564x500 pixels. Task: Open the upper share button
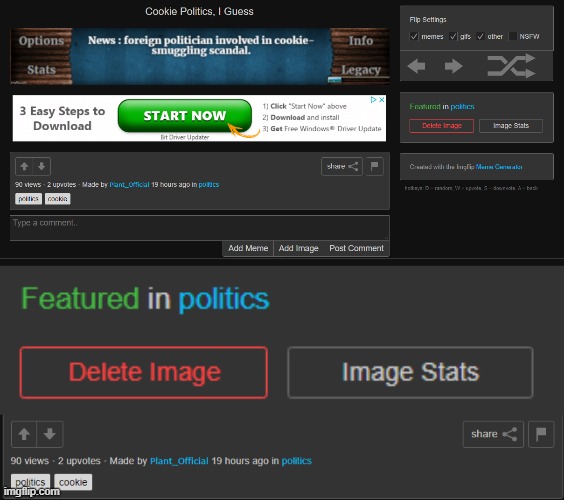[342, 166]
